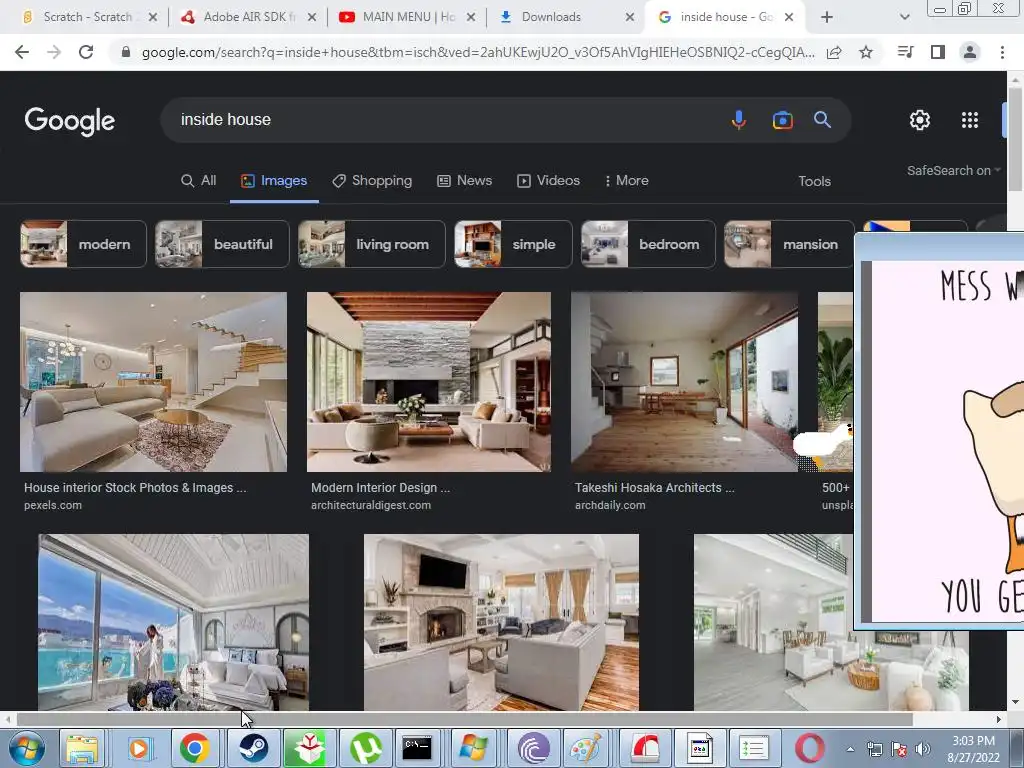The image size is (1024, 768).
Task: Switch to the Downloads tab
Action: [566, 17]
